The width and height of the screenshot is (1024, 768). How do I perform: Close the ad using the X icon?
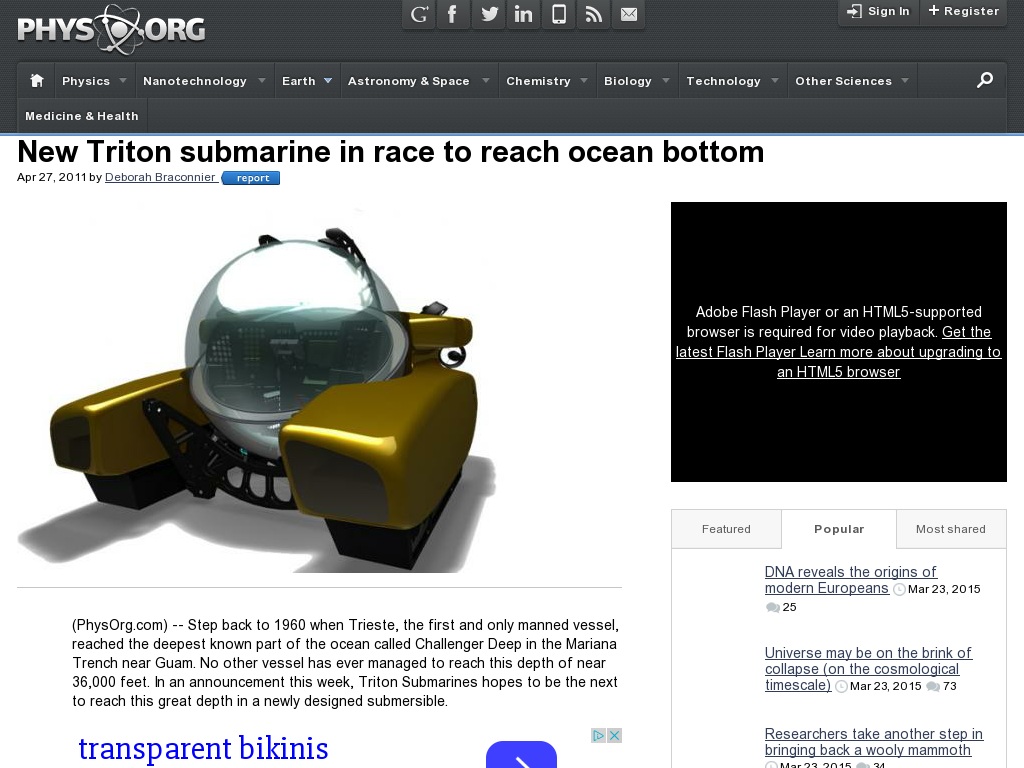point(615,735)
